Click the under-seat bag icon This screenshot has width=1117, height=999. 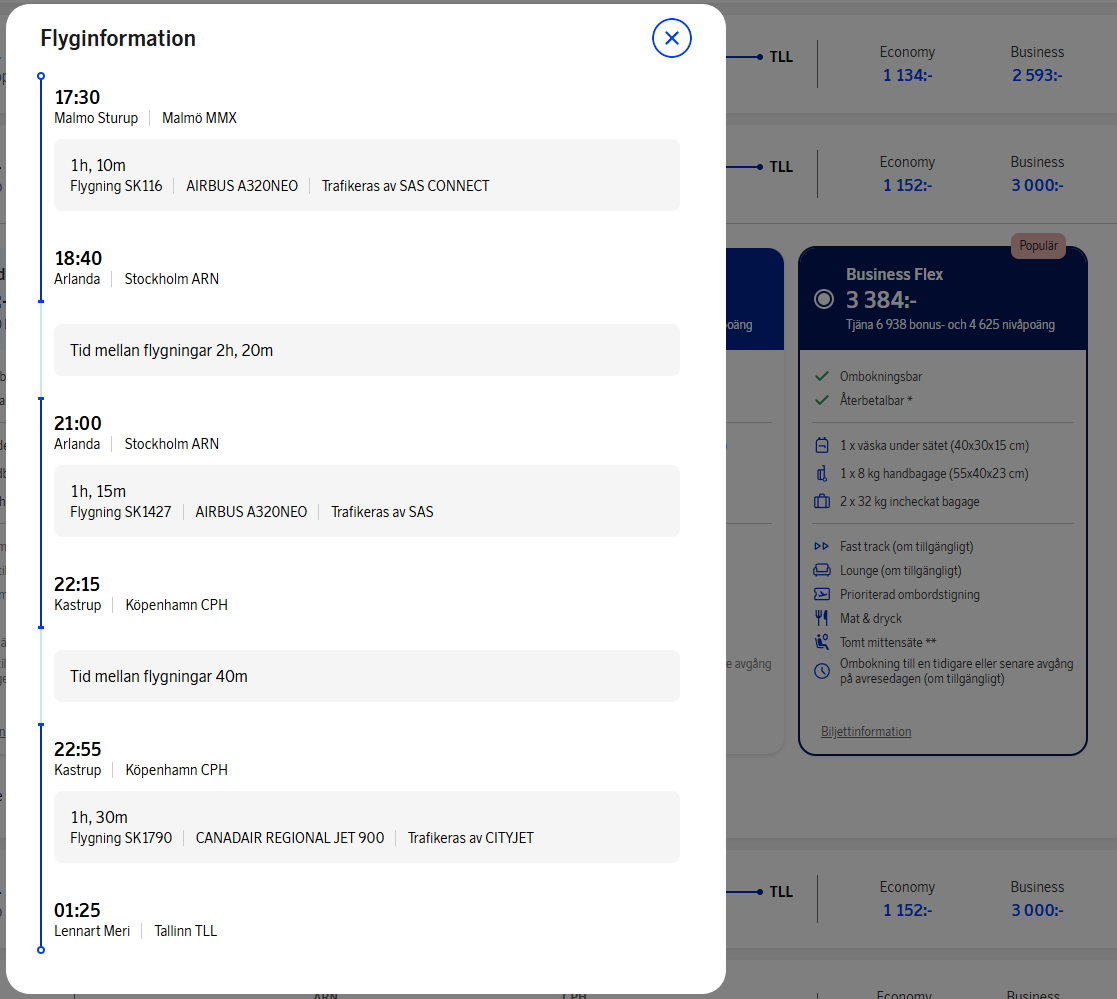(x=821, y=445)
